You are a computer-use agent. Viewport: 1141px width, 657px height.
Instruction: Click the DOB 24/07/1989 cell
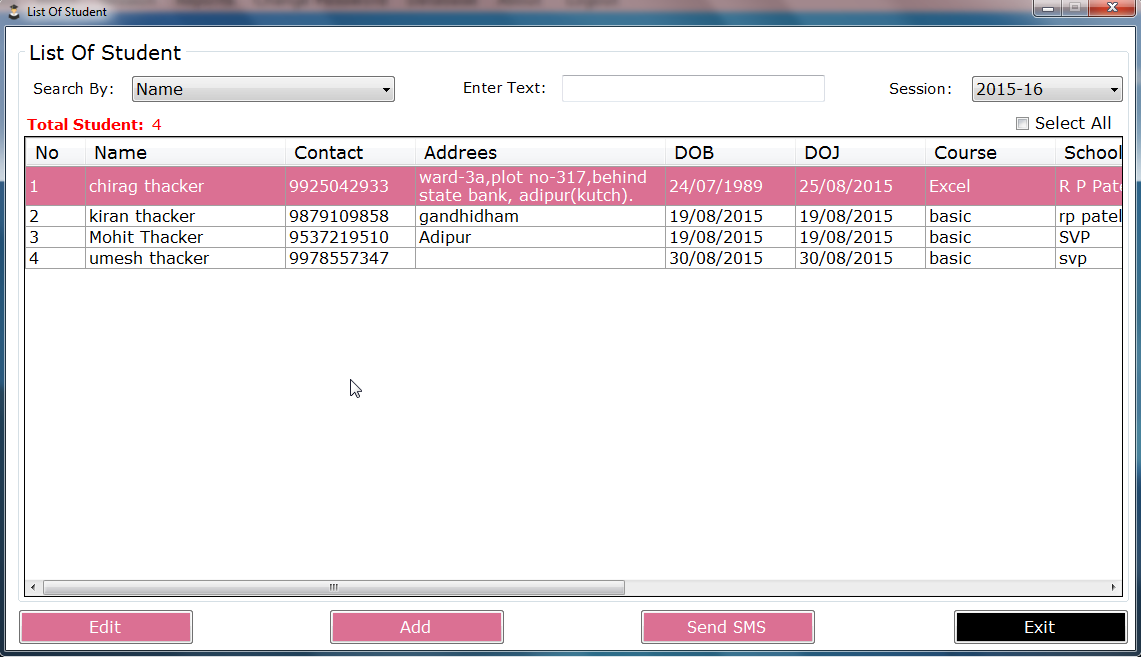(730, 186)
